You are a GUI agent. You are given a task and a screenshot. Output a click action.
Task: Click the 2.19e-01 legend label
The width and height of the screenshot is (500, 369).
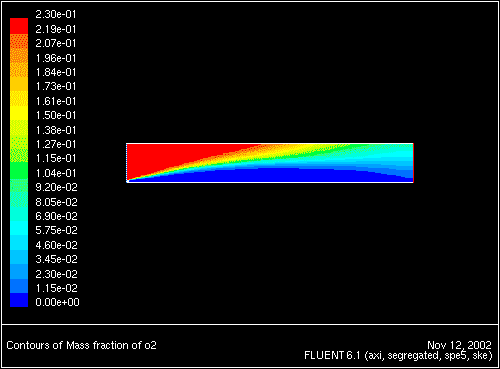(x=56, y=29)
